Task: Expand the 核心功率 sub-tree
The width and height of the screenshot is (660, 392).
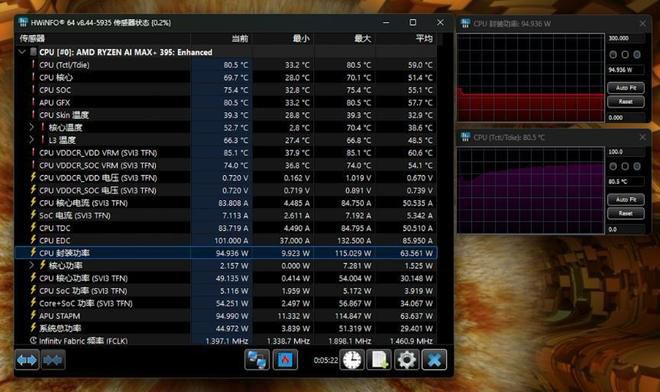Action: coord(32,265)
